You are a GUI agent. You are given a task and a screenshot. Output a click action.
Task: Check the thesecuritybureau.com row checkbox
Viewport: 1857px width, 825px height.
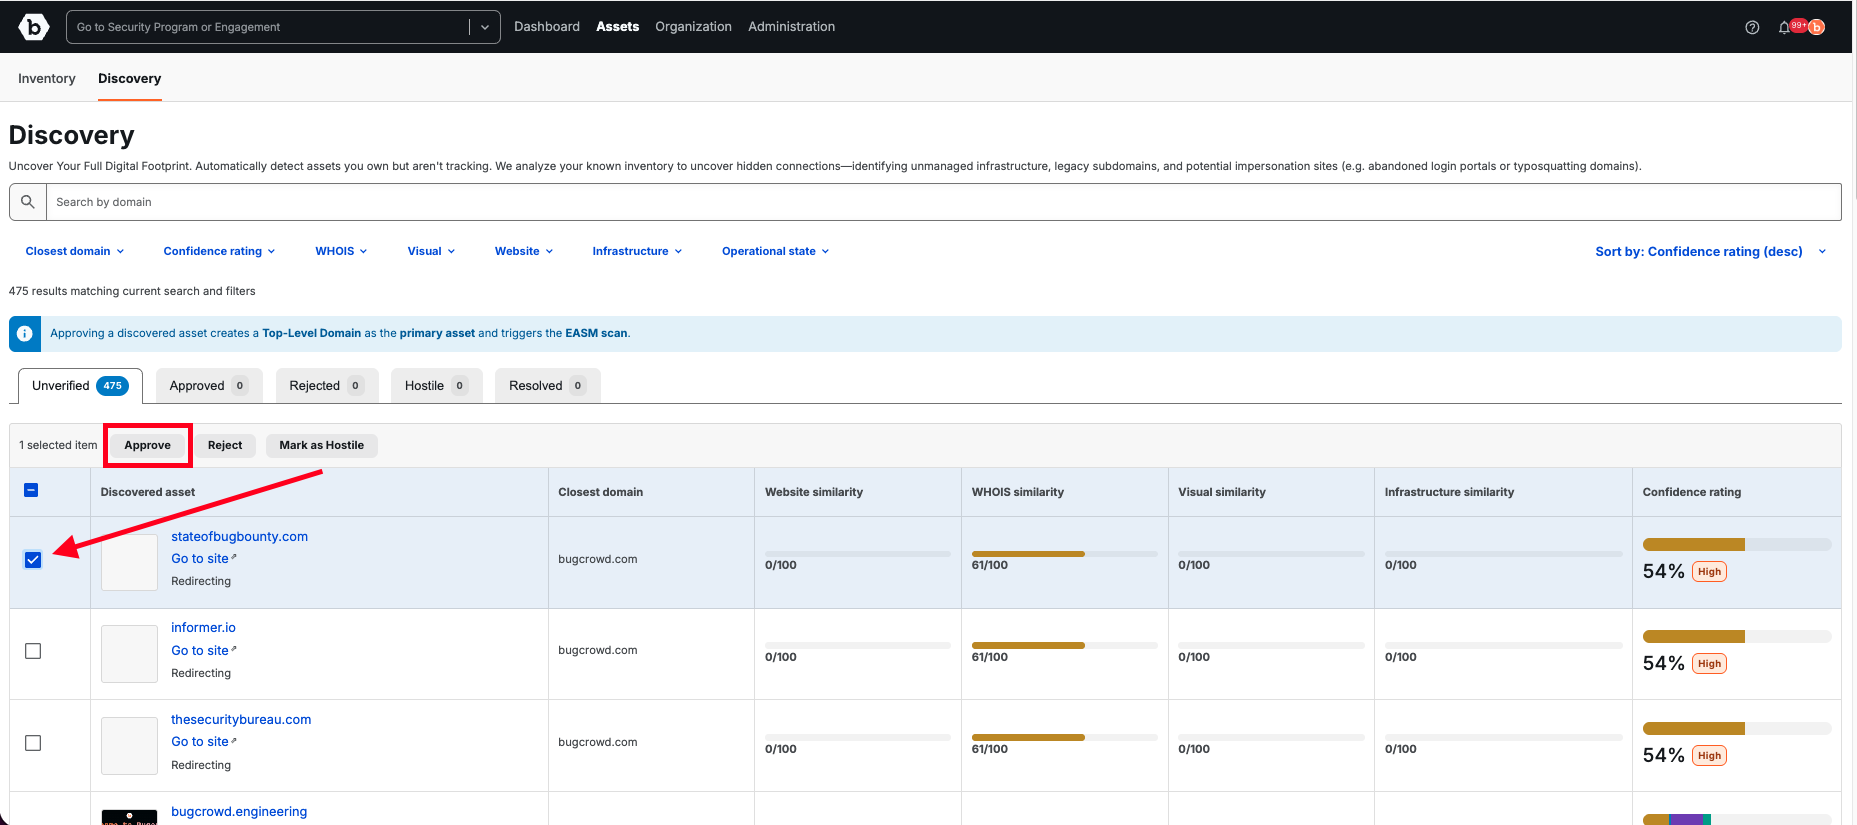tap(33, 743)
